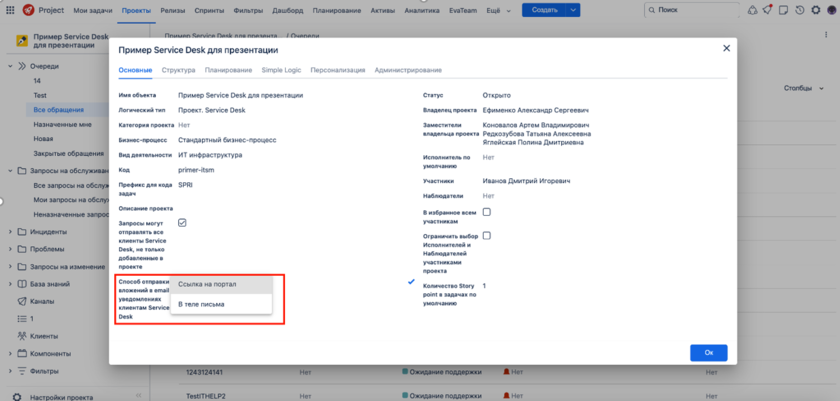Expand the Инциденты folder in sidebar

pyautogui.click(x=10, y=231)
